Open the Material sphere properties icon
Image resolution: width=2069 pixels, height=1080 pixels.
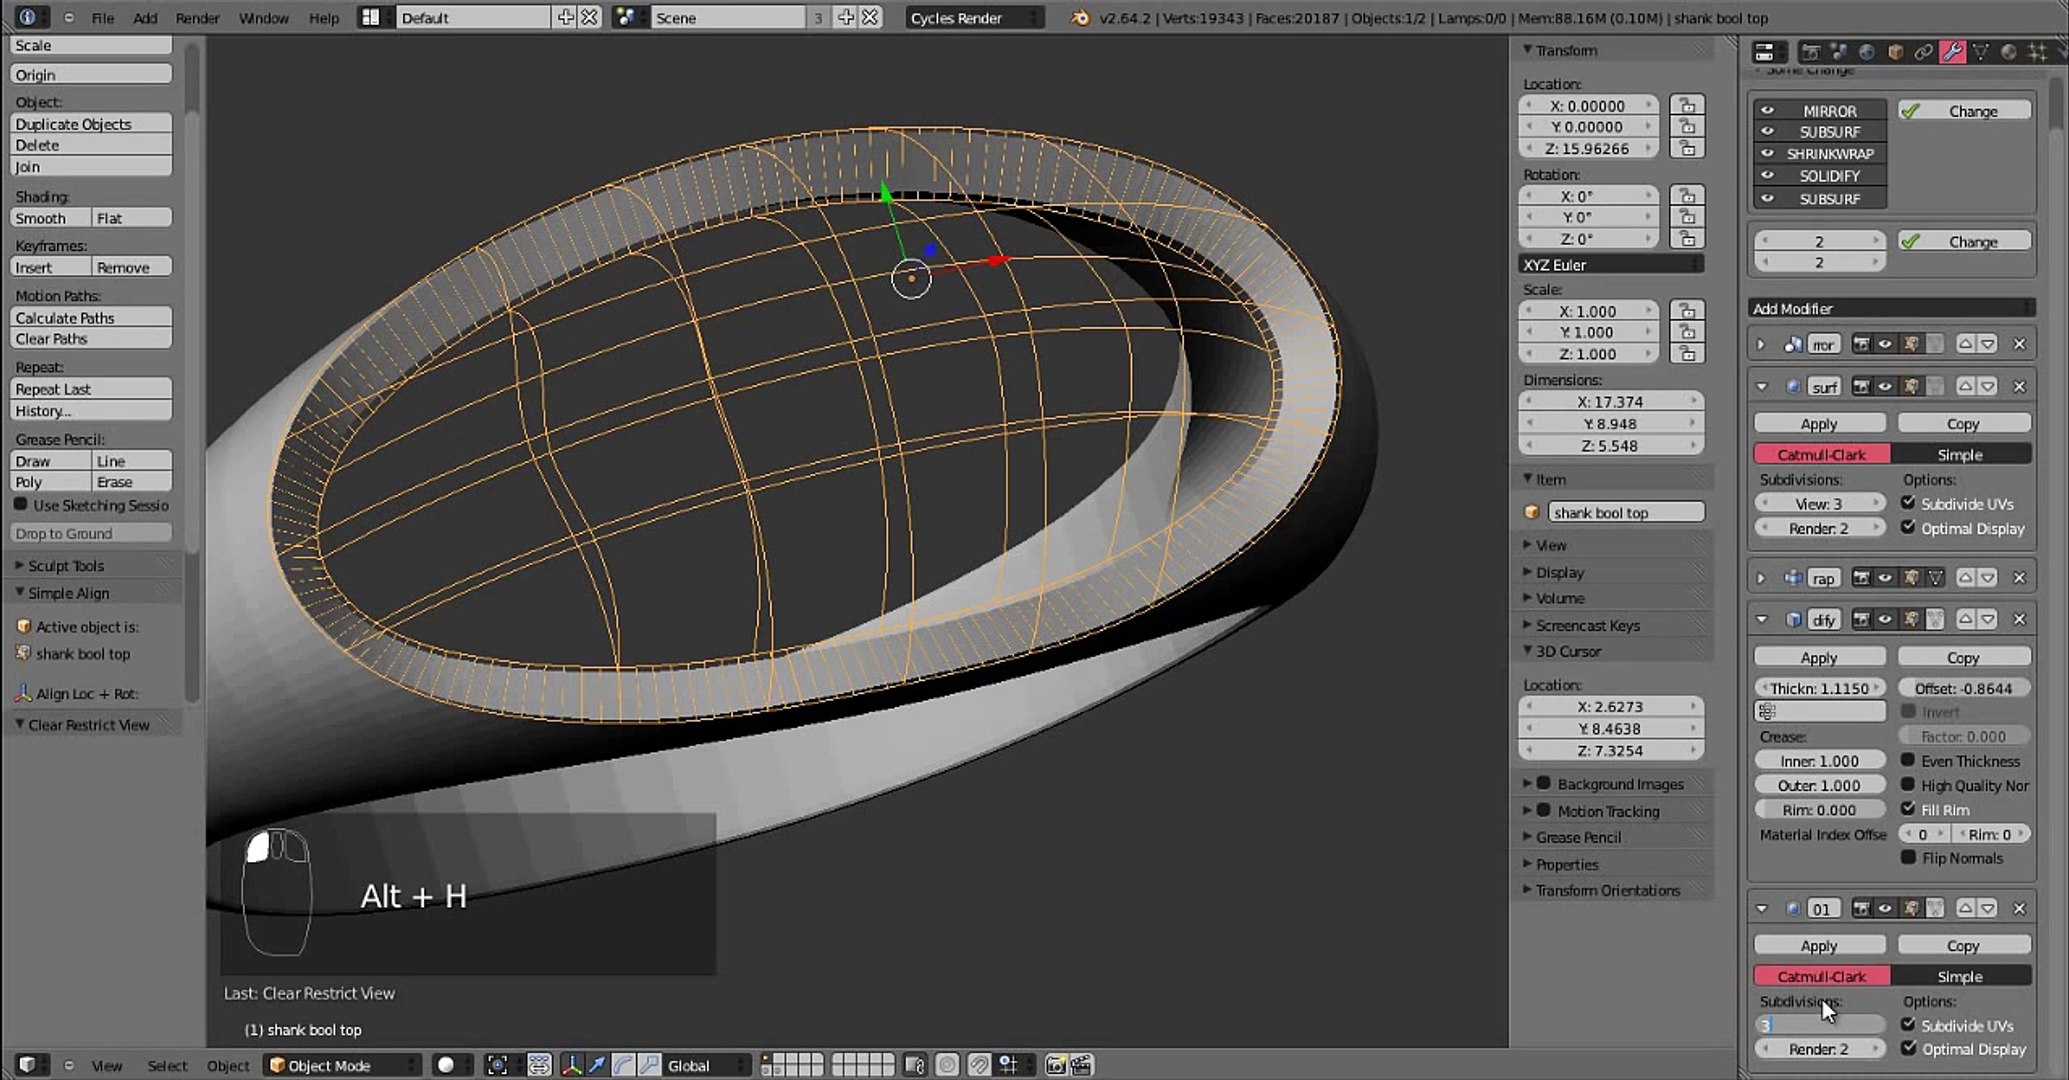(2008, 52)
